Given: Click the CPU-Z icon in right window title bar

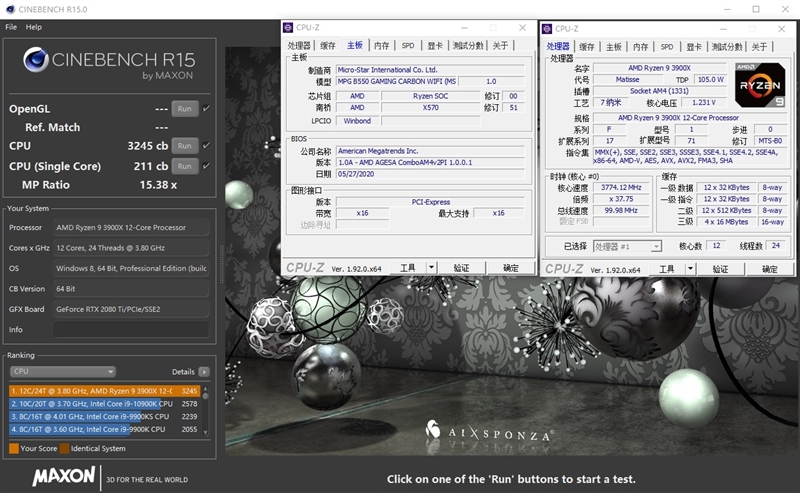Looking at the screenshot, I should [x=547, y=28].
